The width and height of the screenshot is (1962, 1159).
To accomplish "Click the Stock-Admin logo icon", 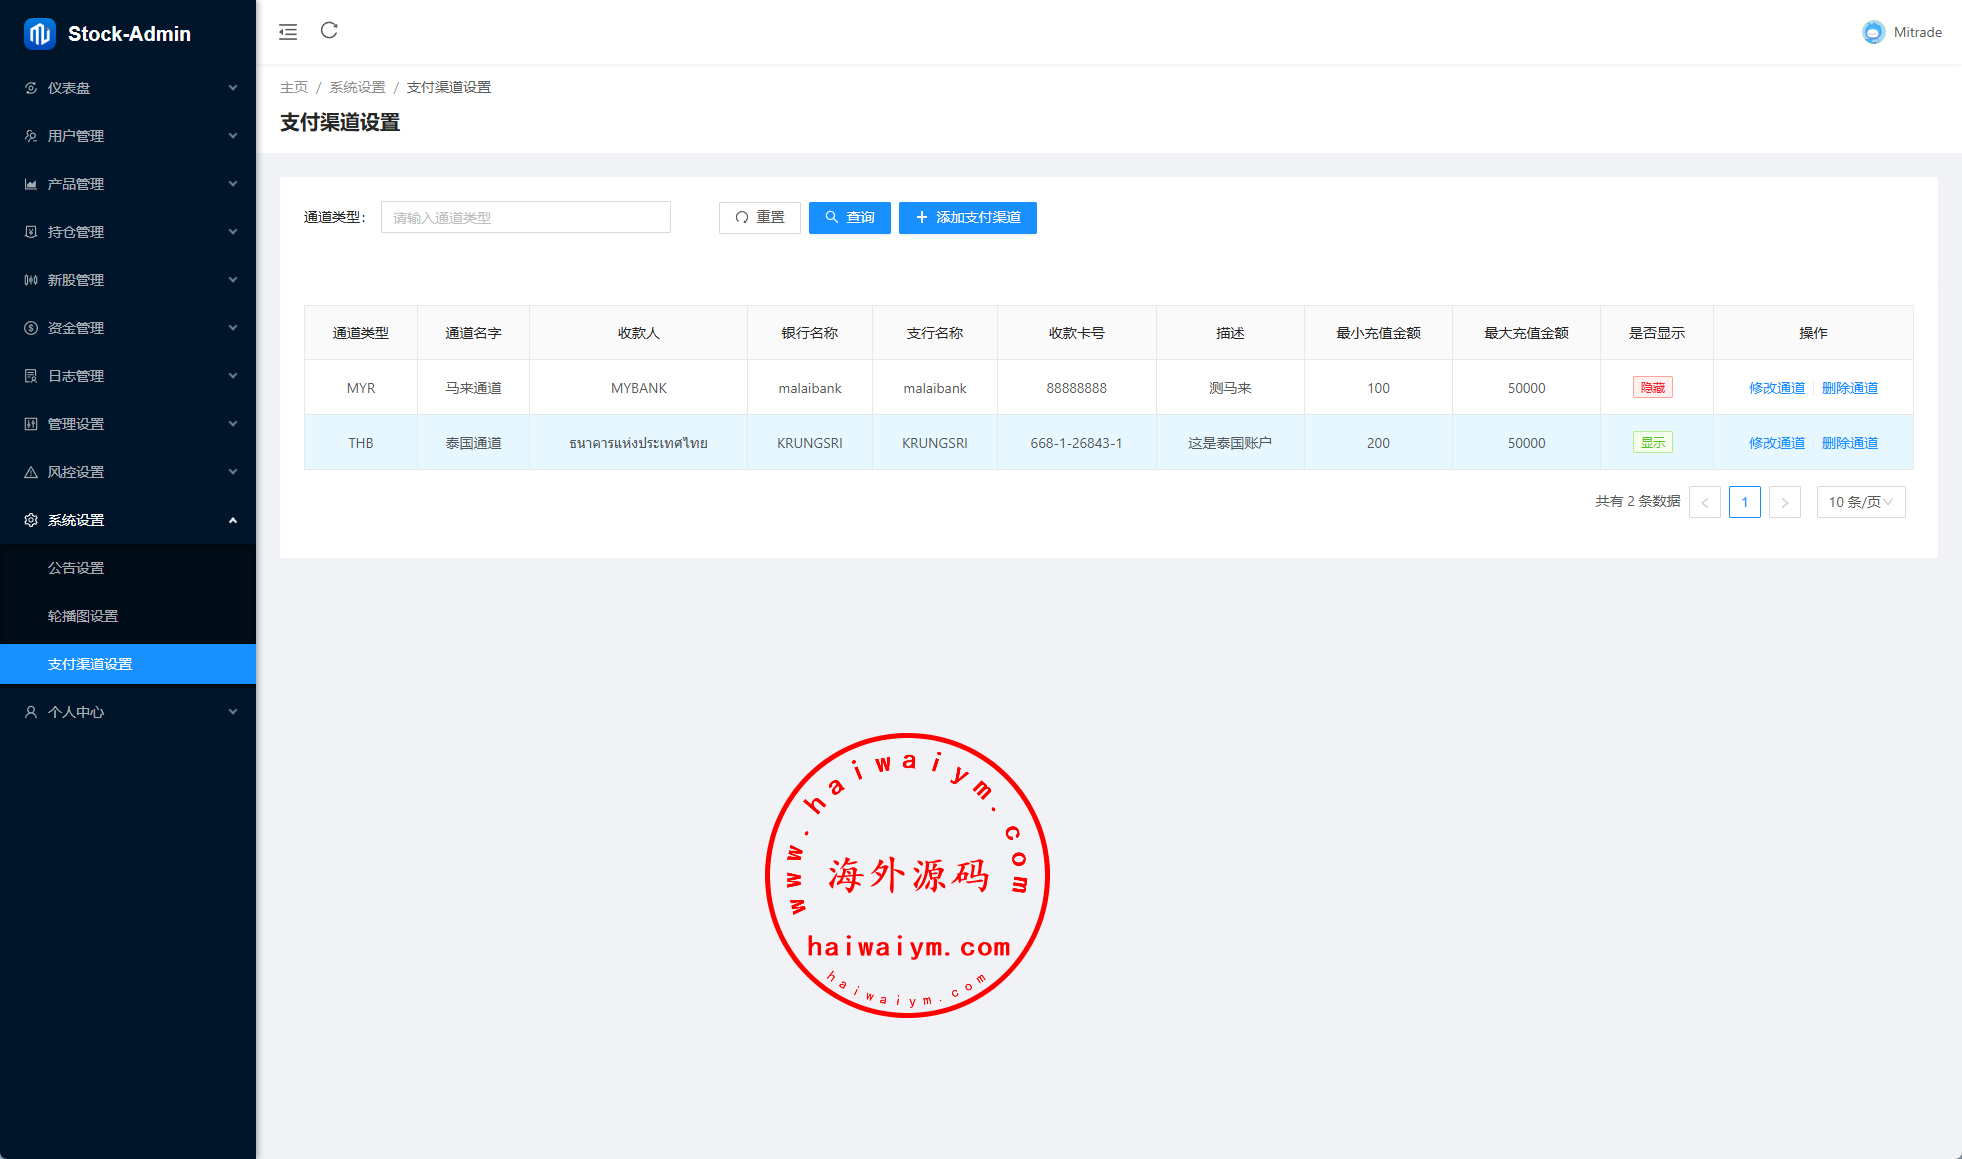I will click(39, 34).
